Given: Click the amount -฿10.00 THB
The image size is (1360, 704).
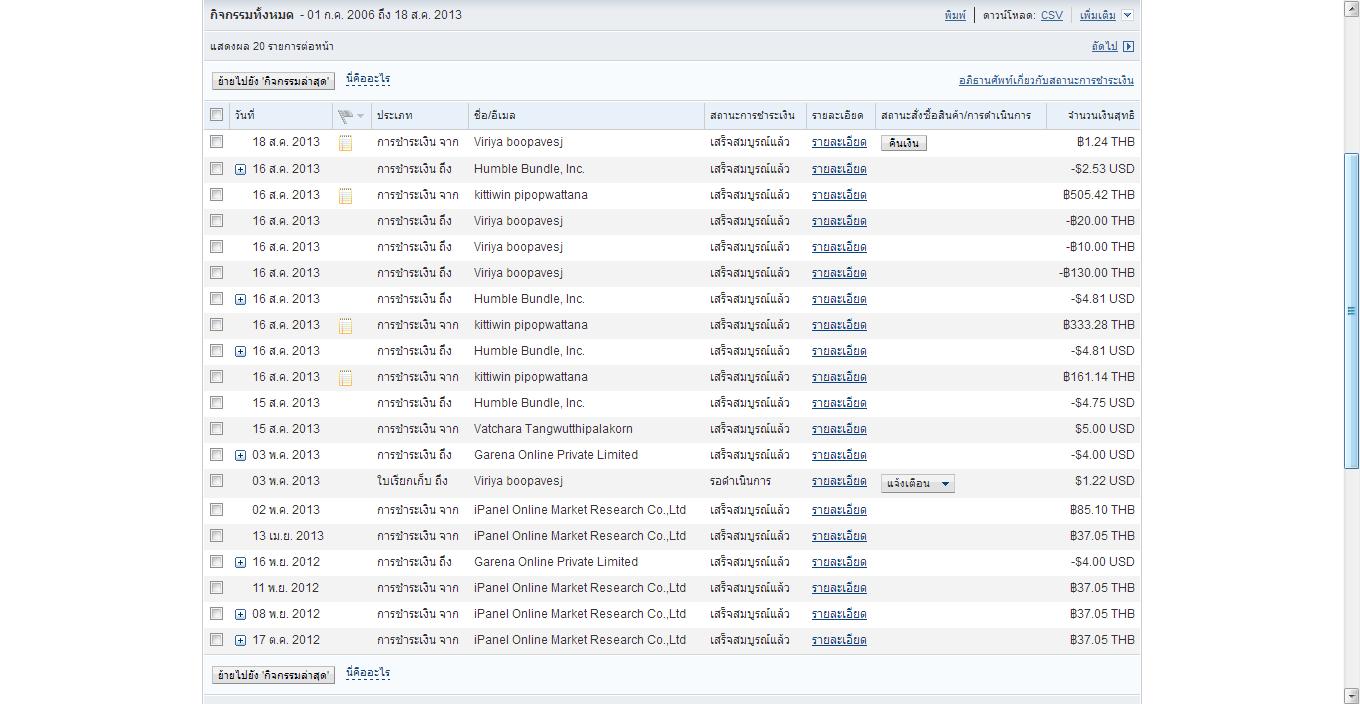Looking at the screenshot, I should click(1101, 247).
